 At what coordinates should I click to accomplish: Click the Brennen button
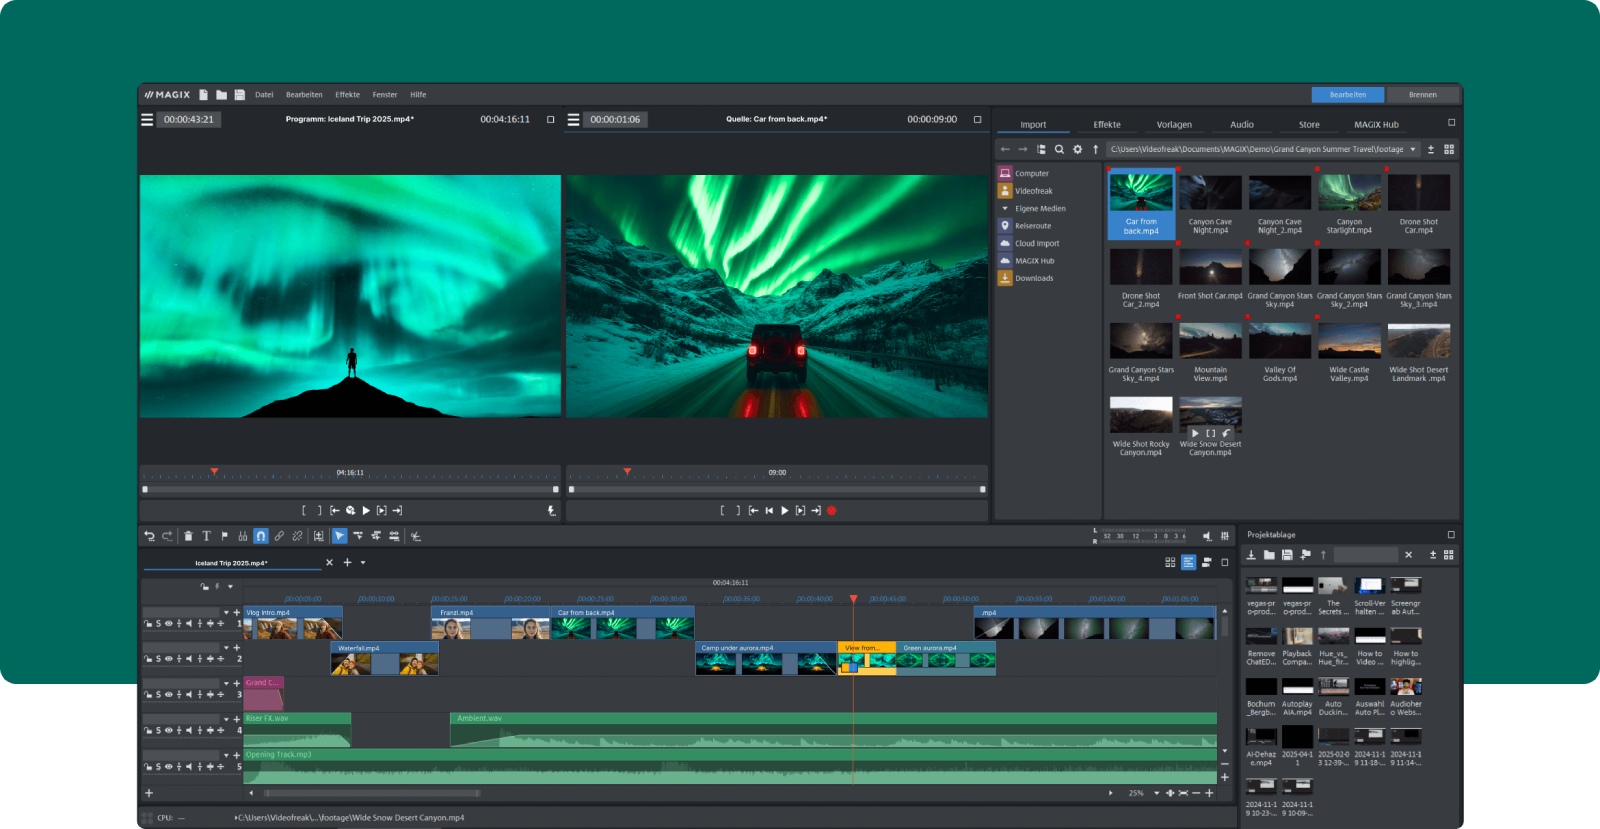[1422, 95]
